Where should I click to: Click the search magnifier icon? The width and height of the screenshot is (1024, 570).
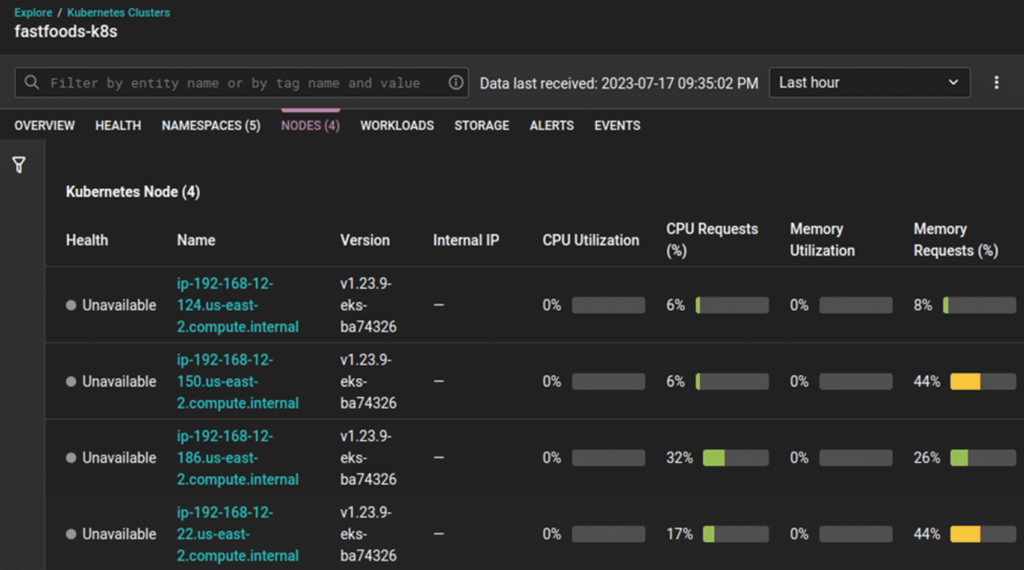31,82
